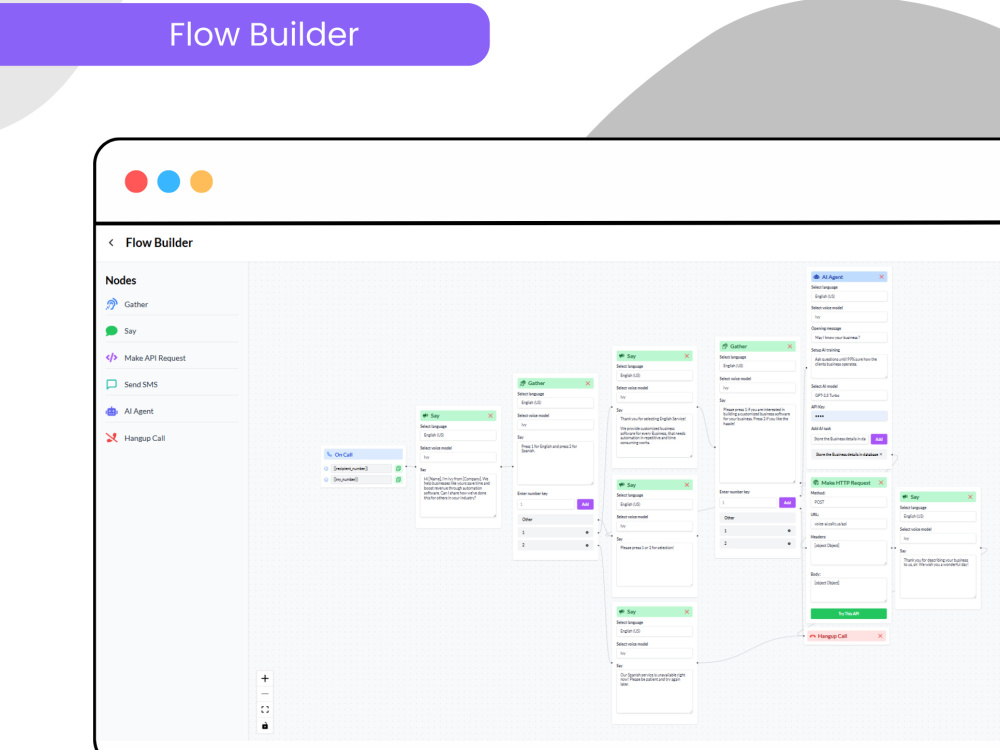Pick the Gather node icon in Nodes sidebar
The height and width of the screenshot is (750, 1000).
click(x=112, y=304)
